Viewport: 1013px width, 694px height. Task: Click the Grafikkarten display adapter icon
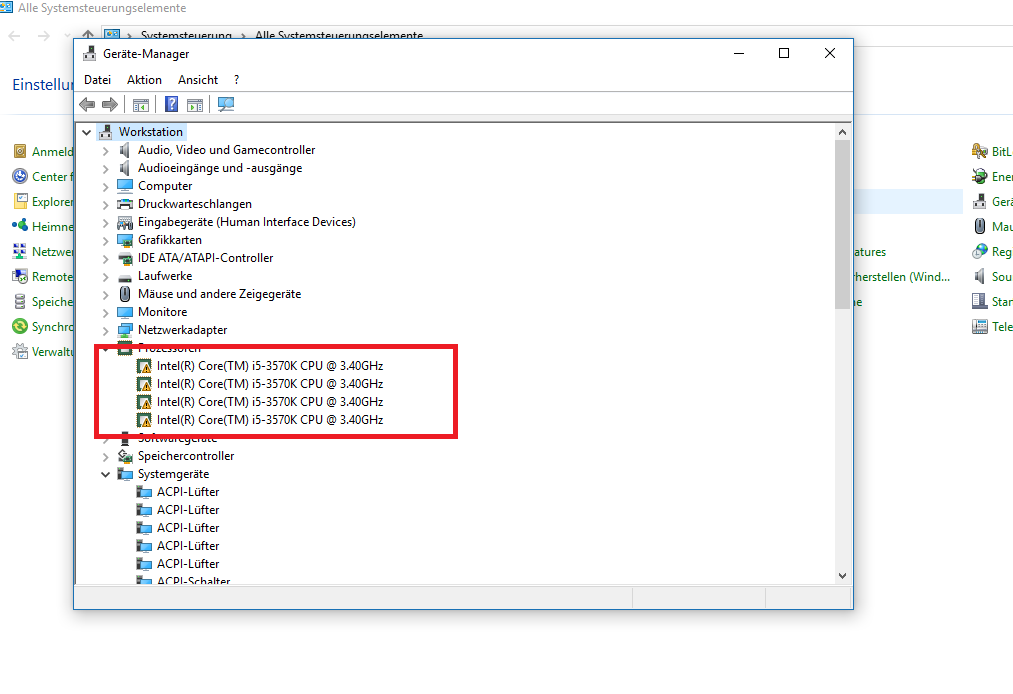[x=125, y=240]
